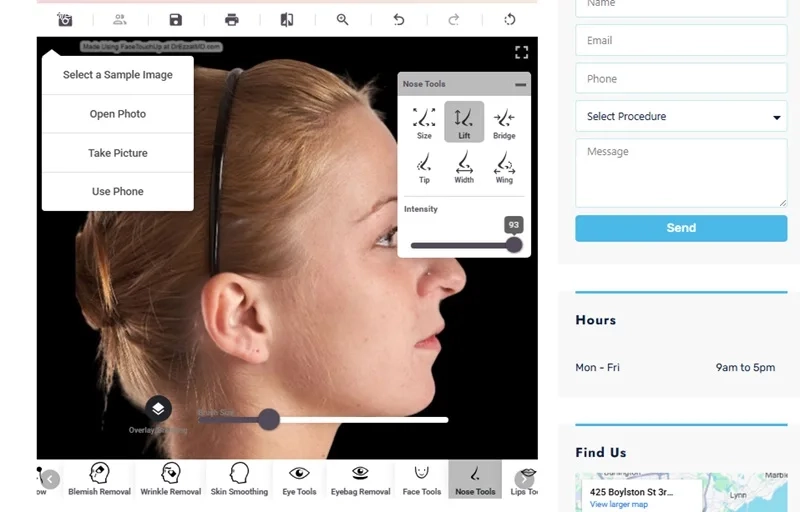This screenshot has height=512, width=800.
Task: Open Blemish Removal tool
Action: [x=99, y=479]
